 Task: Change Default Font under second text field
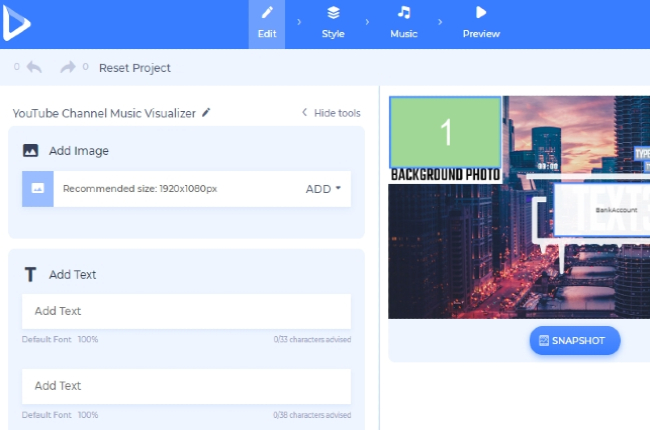click(x=46, y=415)
